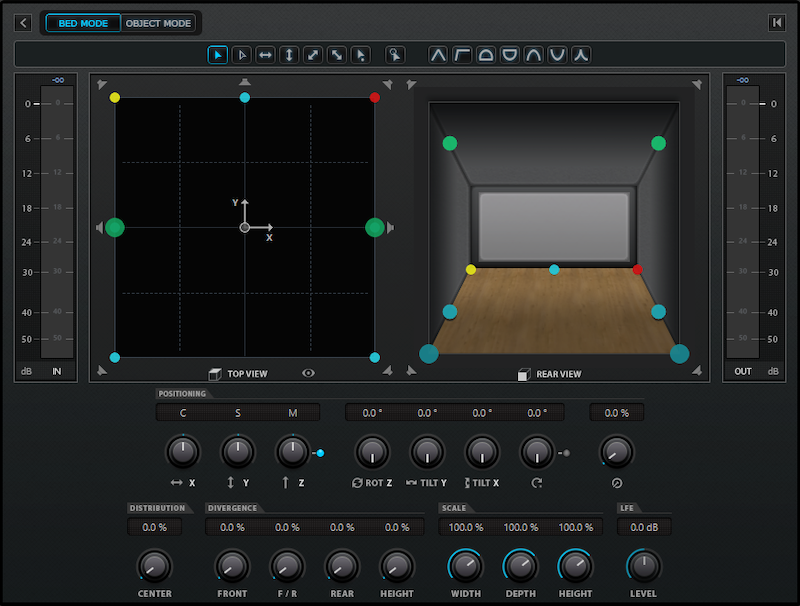The image size is (800, 606).
Task: Click the Rear View cube icon
Action: coord(523,373)
